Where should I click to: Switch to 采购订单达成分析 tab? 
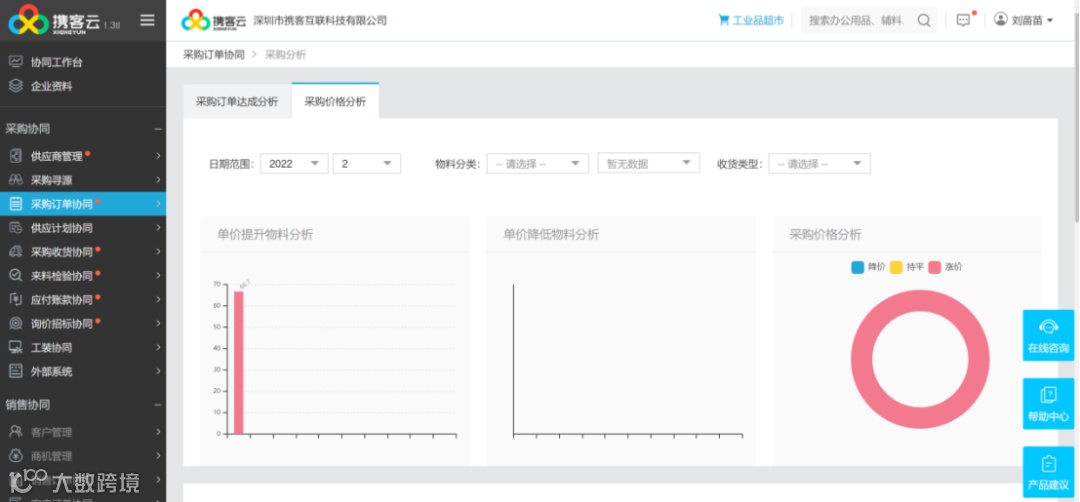[x=237, y=101]
